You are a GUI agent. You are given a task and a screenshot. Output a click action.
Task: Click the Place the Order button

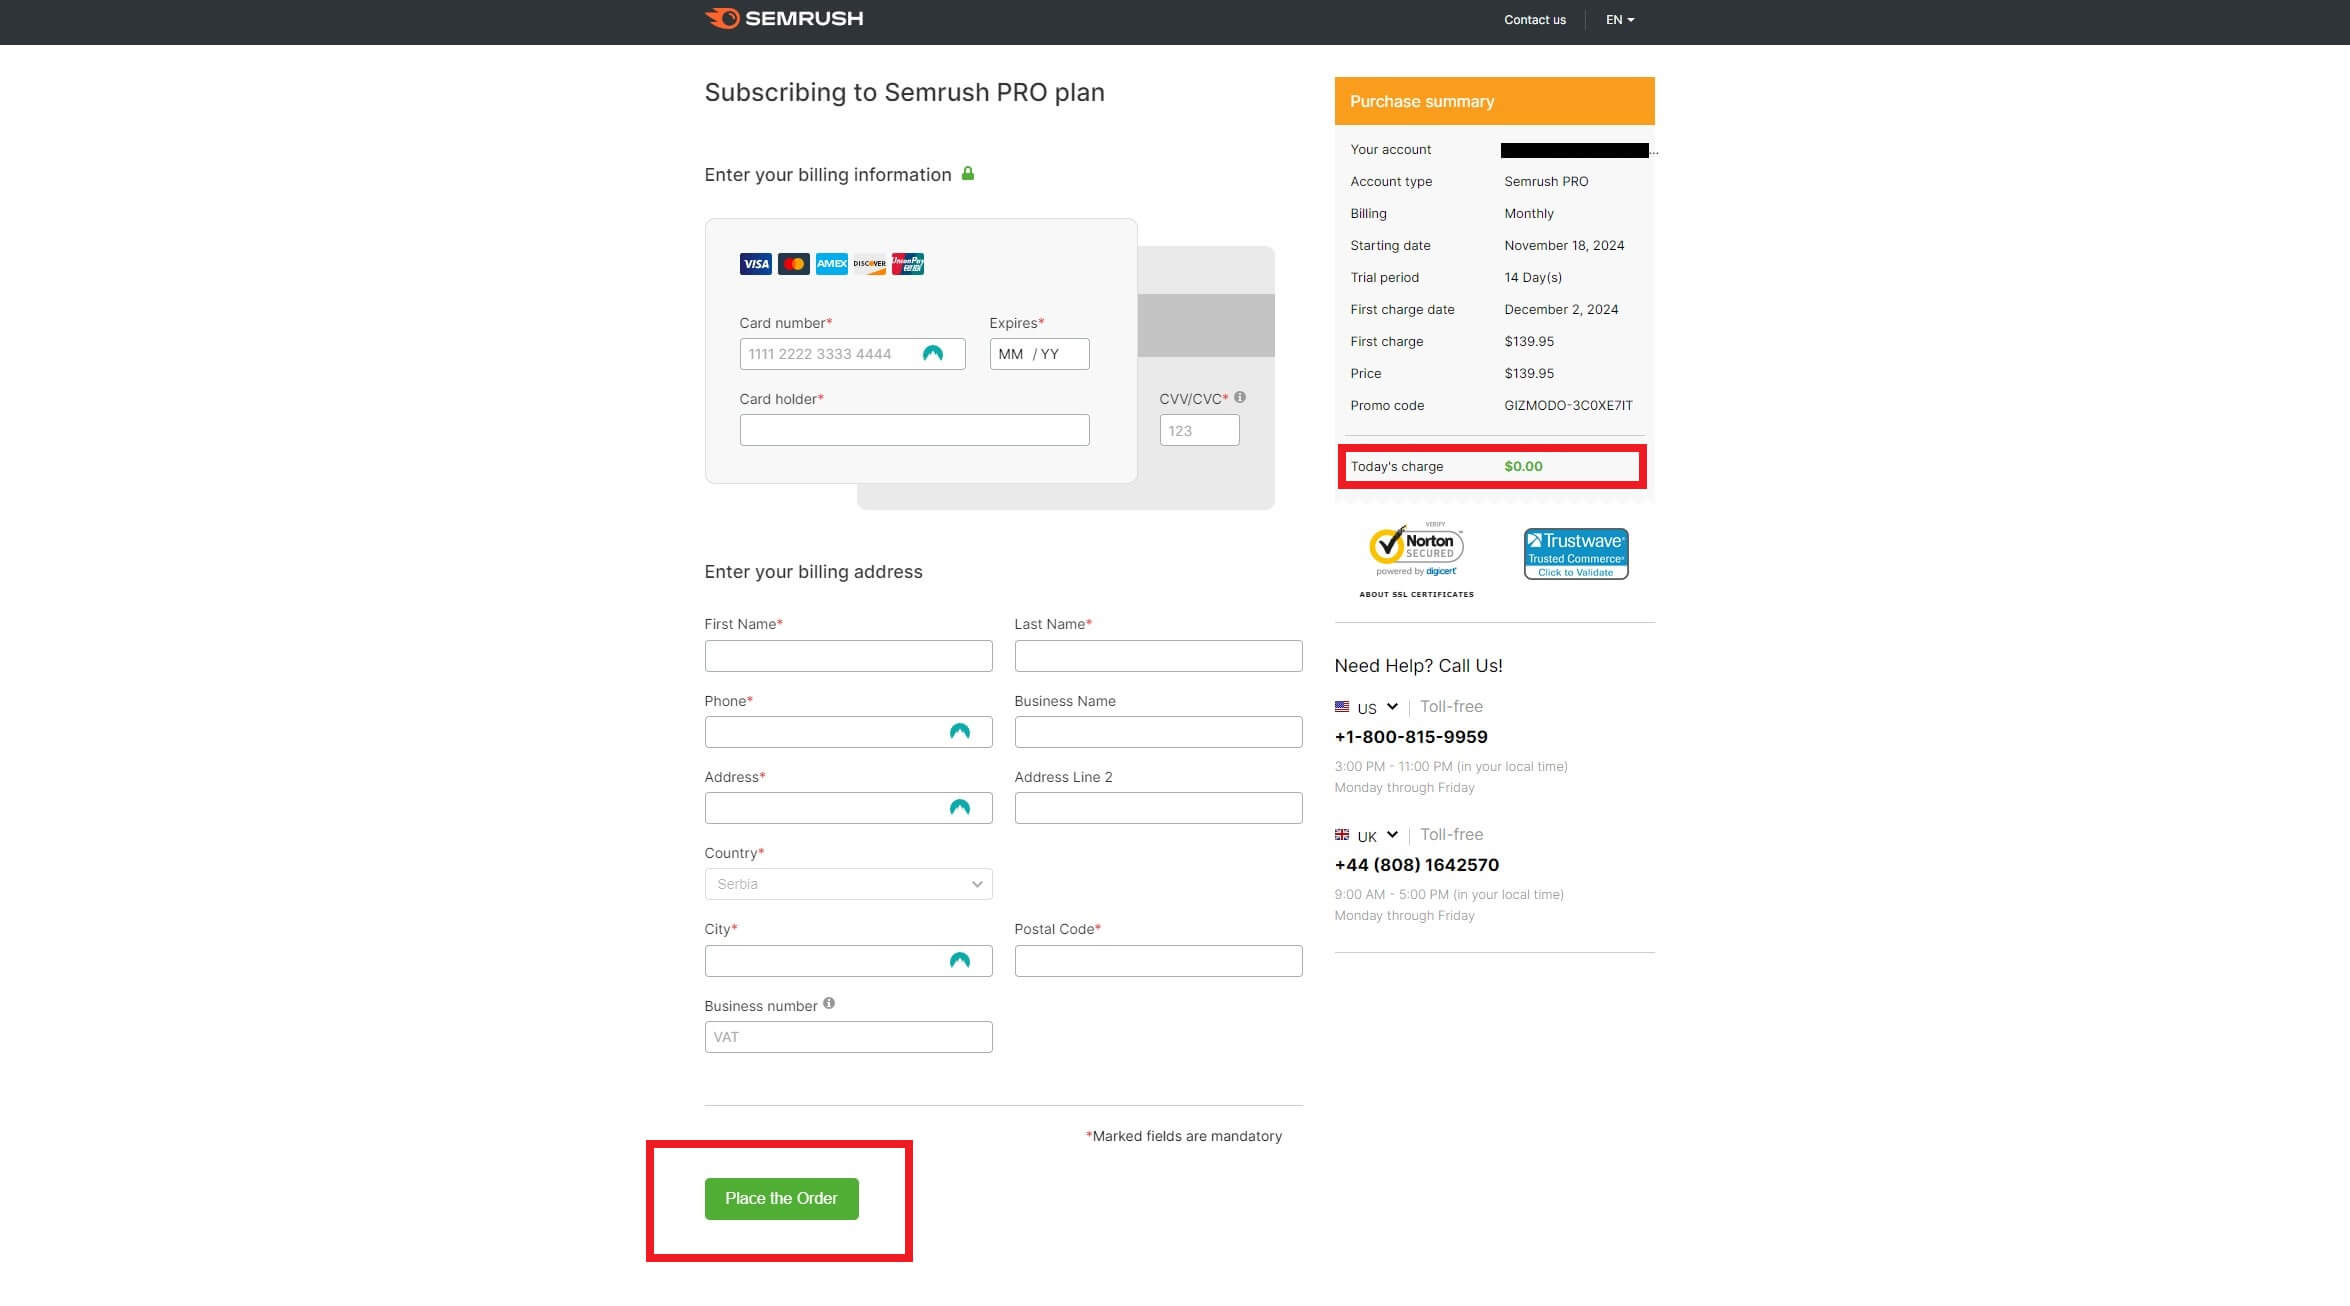coord(781,1197)
